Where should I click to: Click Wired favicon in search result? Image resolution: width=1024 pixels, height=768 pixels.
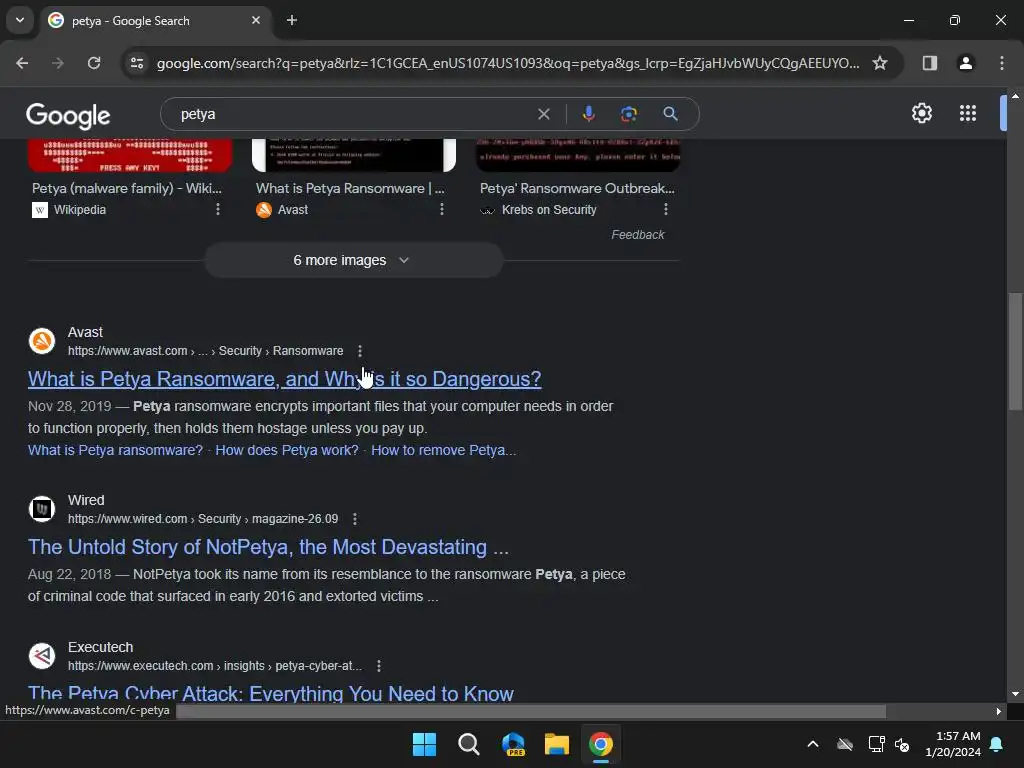pyautogui.click(x=42, y=509)
